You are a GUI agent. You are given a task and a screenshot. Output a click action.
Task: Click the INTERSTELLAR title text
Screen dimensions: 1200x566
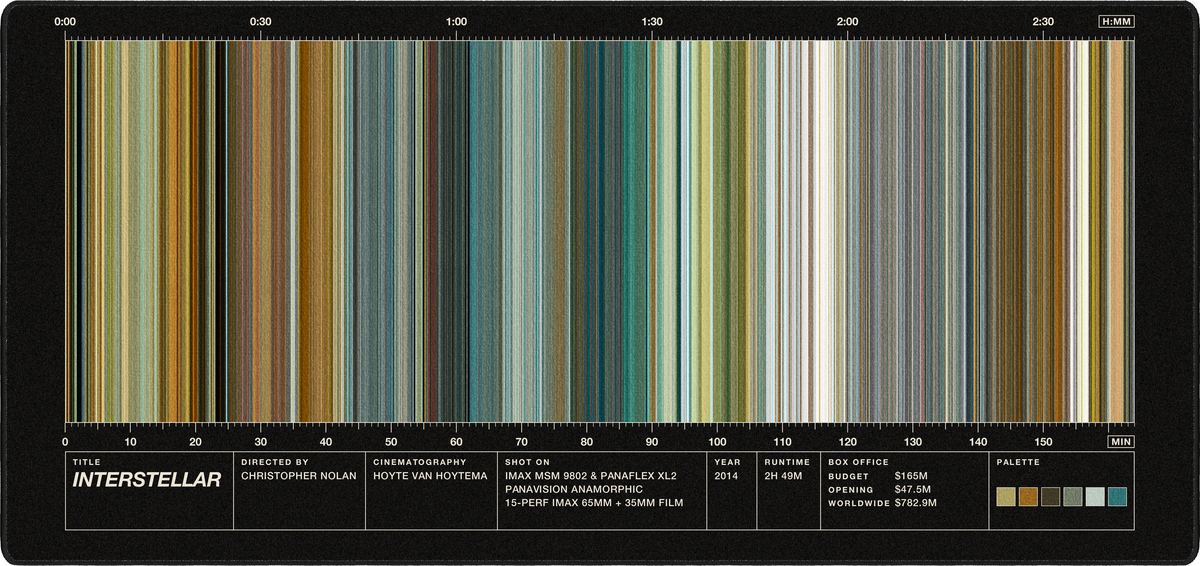(x=146, y=480)
